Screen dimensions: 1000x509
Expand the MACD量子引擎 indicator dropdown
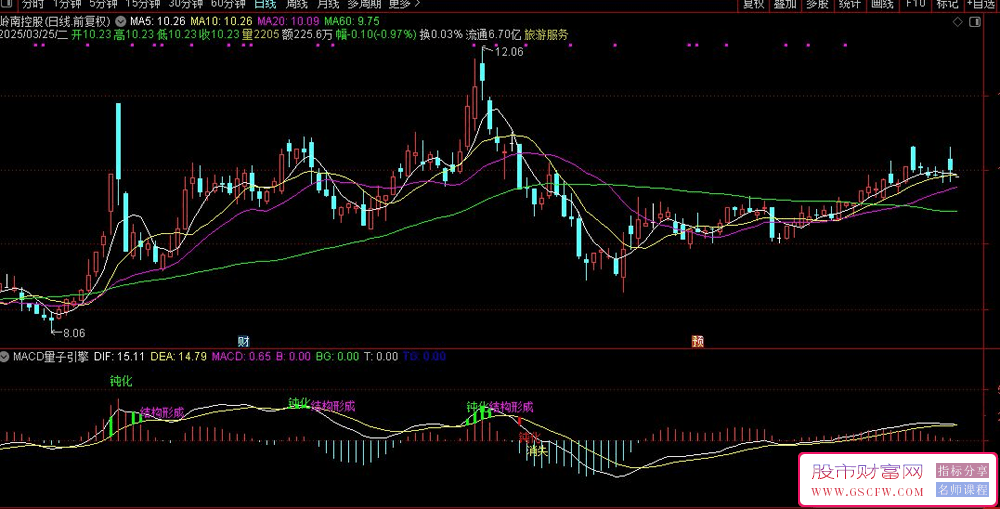click(6, 356)
